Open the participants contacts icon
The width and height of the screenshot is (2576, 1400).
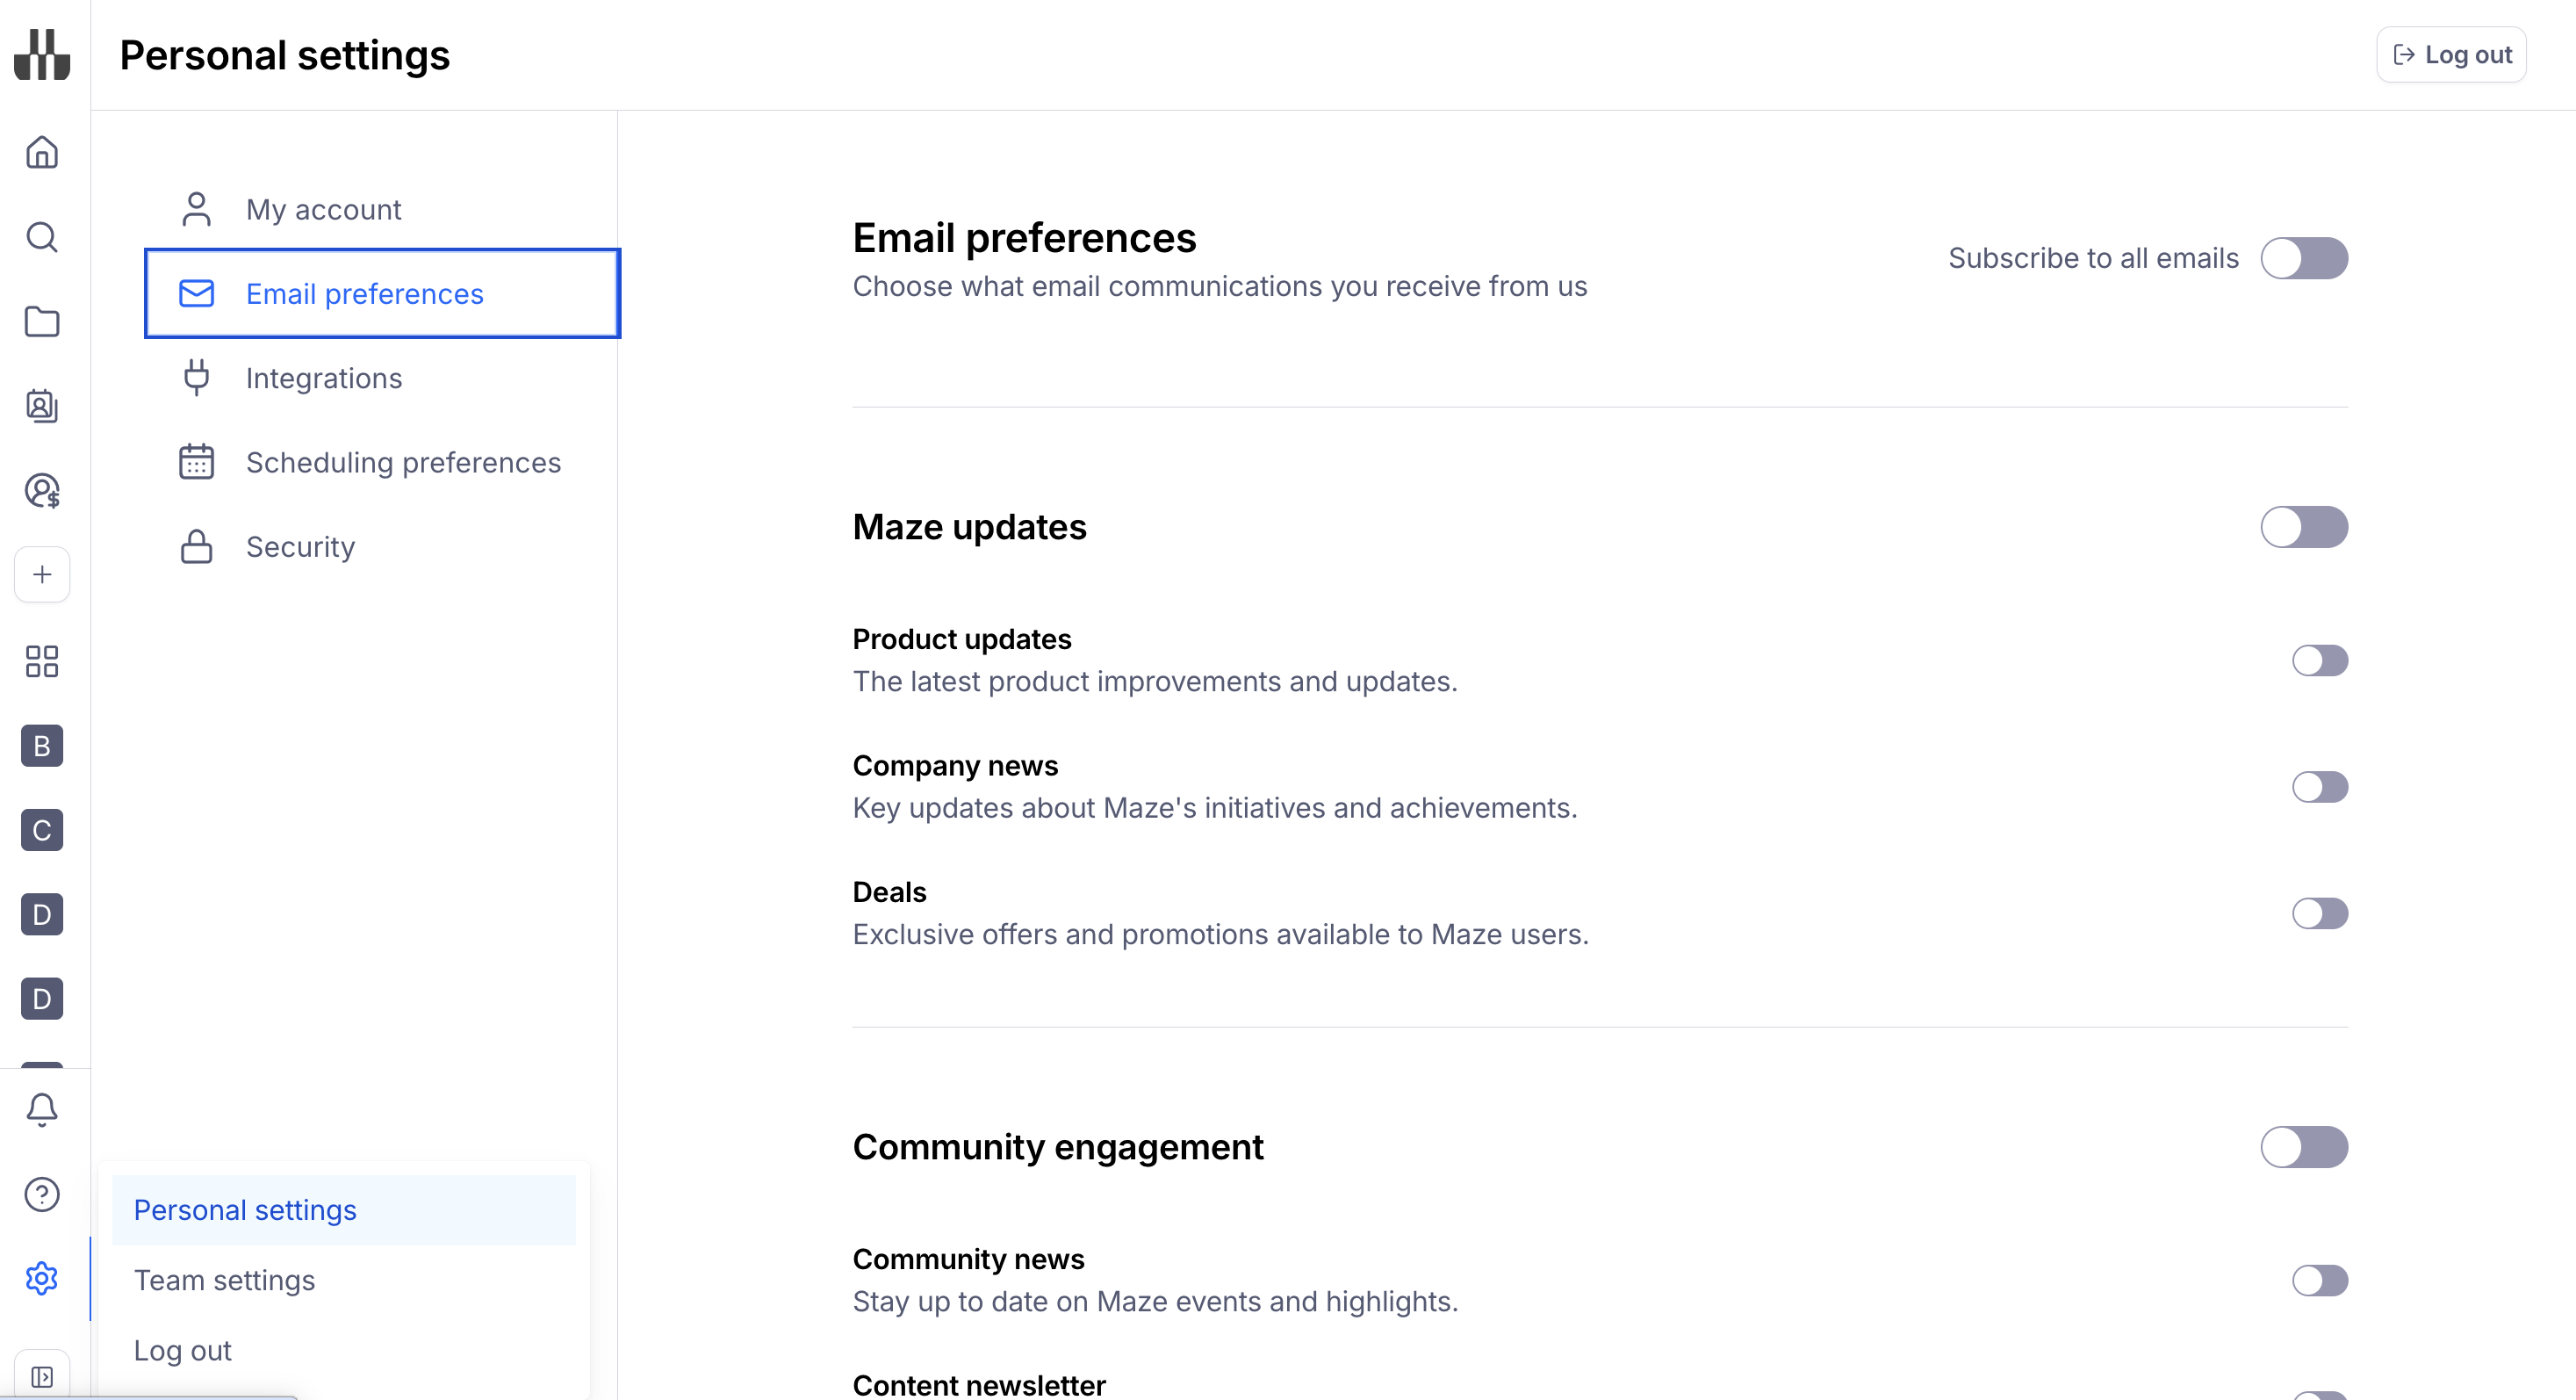pos(42,406)
